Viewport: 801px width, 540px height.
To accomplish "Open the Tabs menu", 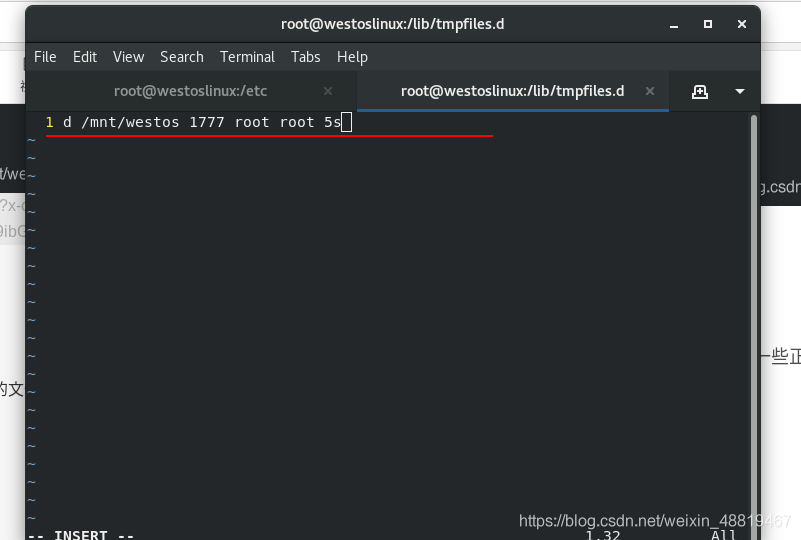I will [x=305, y=57].
